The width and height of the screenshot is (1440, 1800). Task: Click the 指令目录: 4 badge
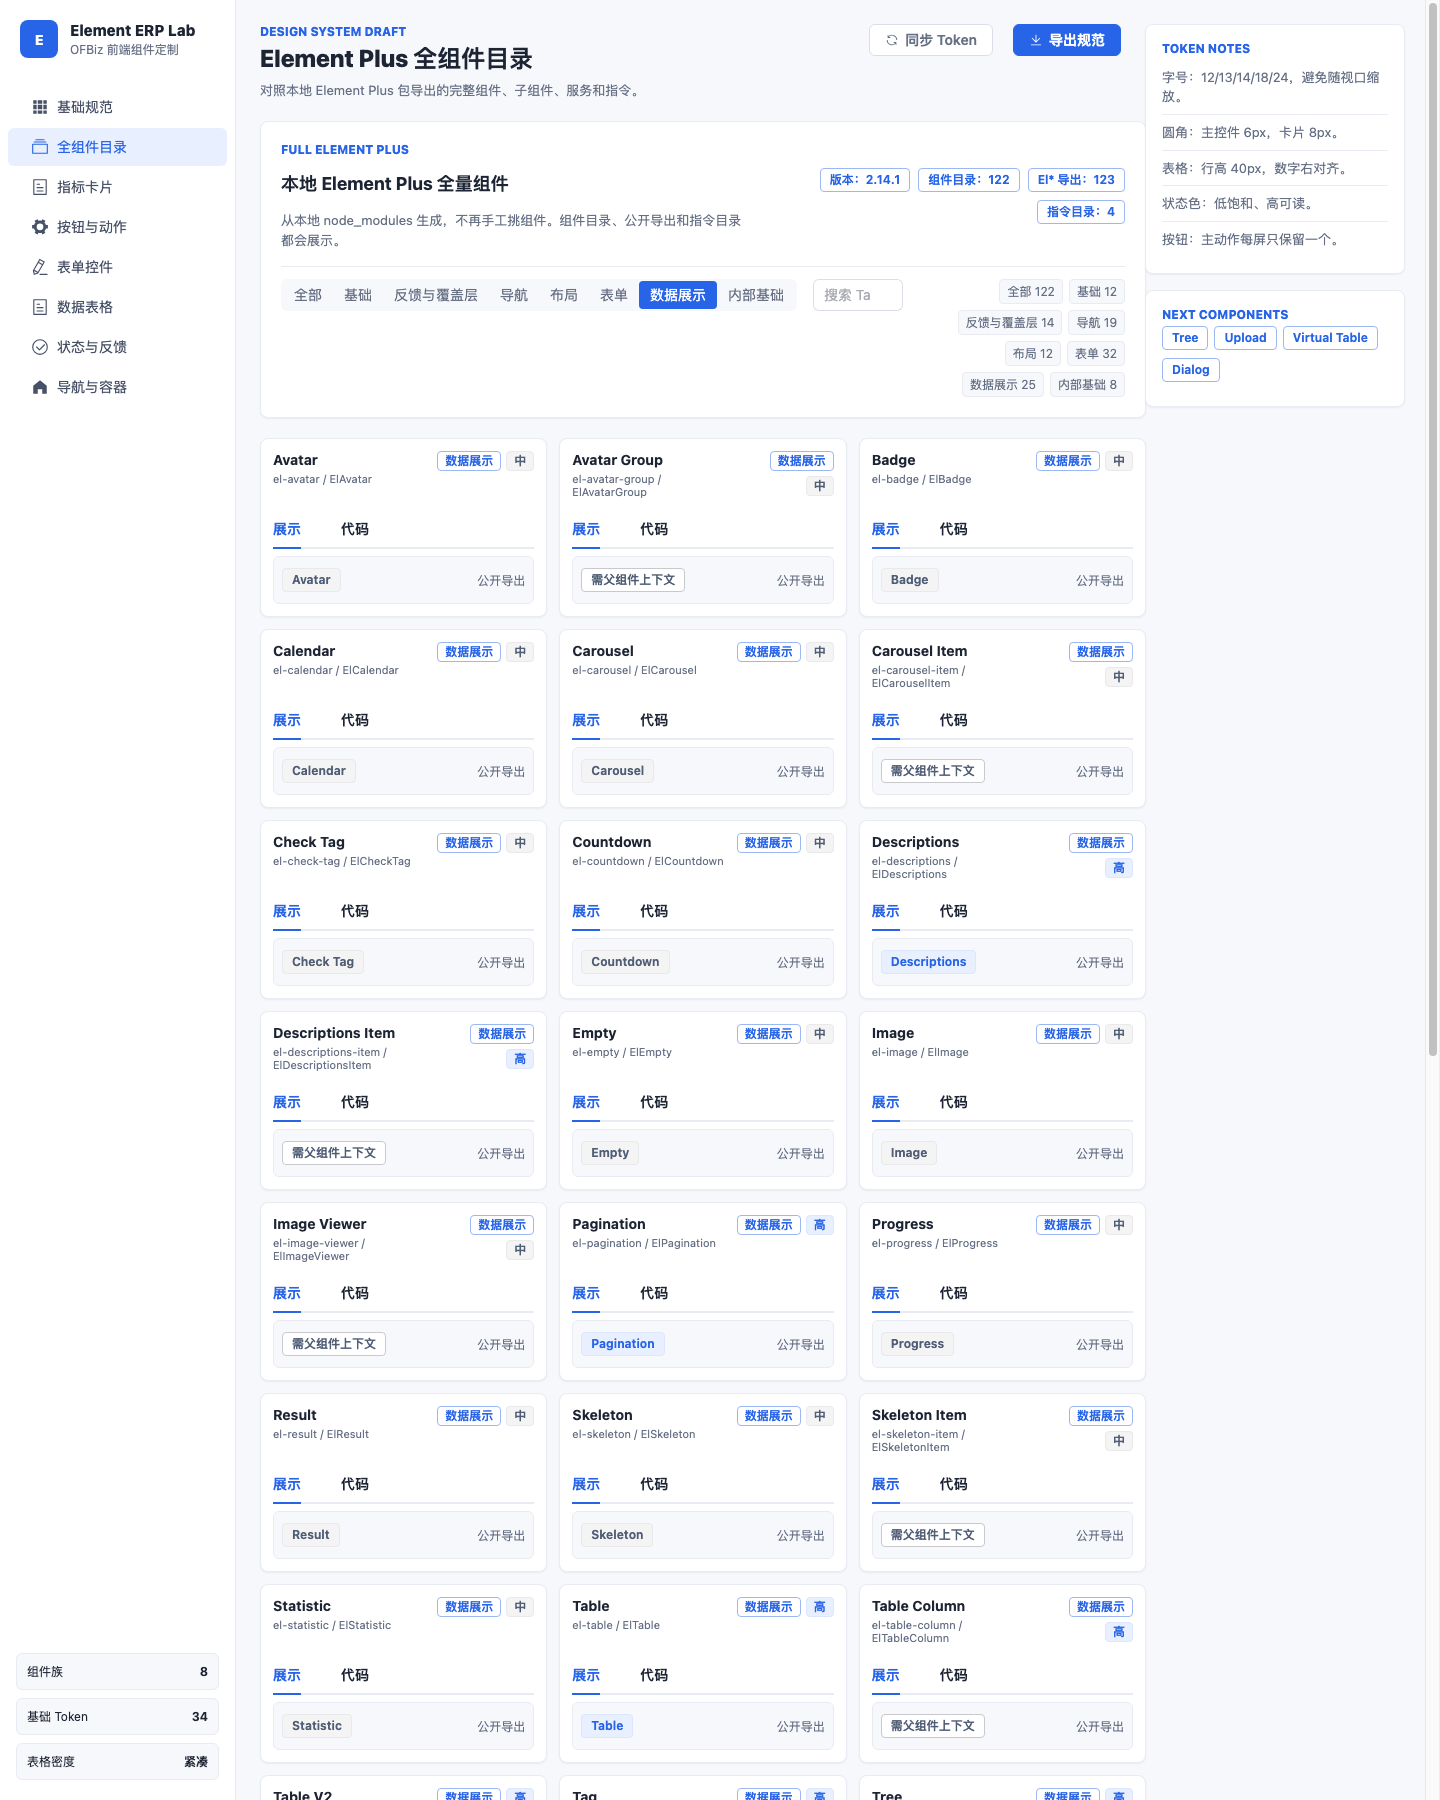pos(1081,212)
